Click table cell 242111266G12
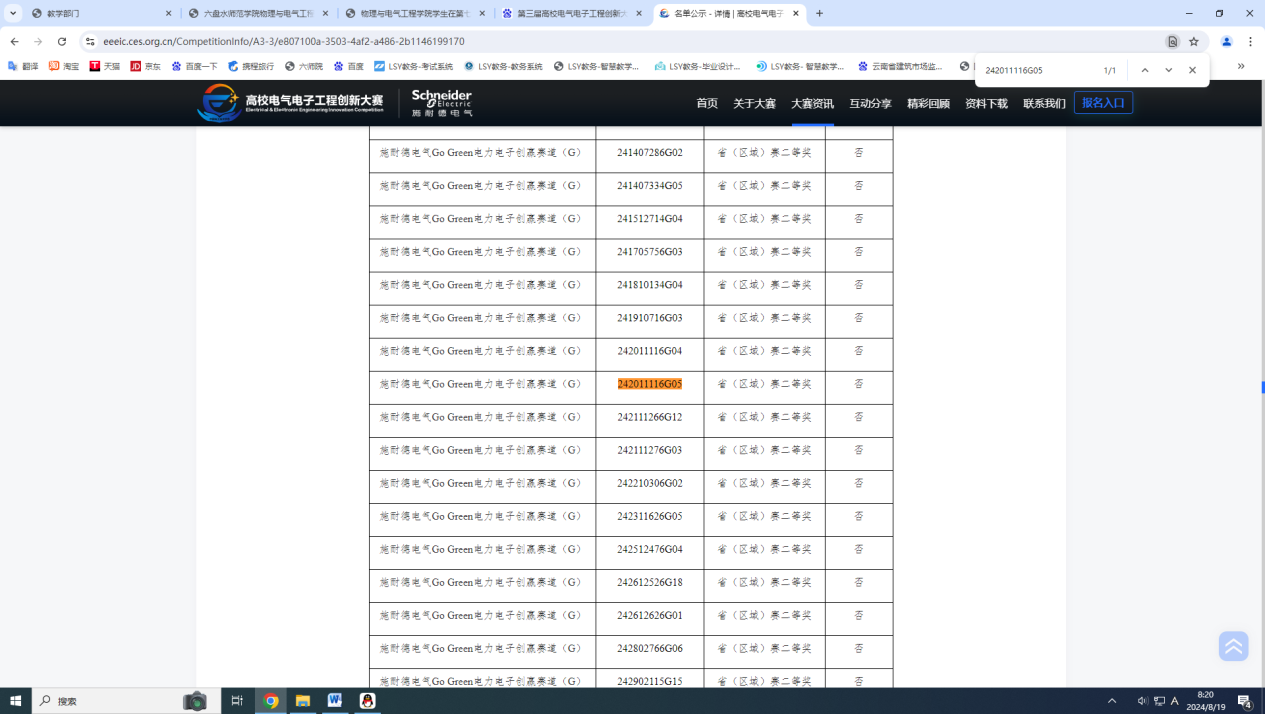 point(650,417)
